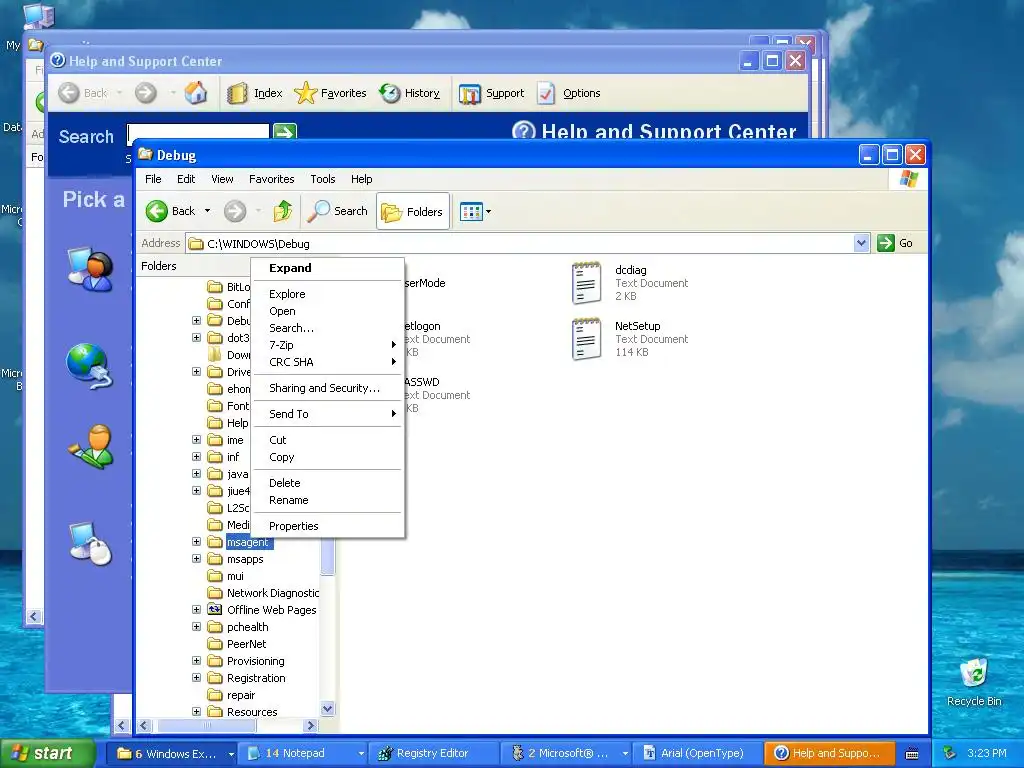Click the Home icon in Help and Support Center
This screenshot has height=768, width=1024.
pos(195,93)
